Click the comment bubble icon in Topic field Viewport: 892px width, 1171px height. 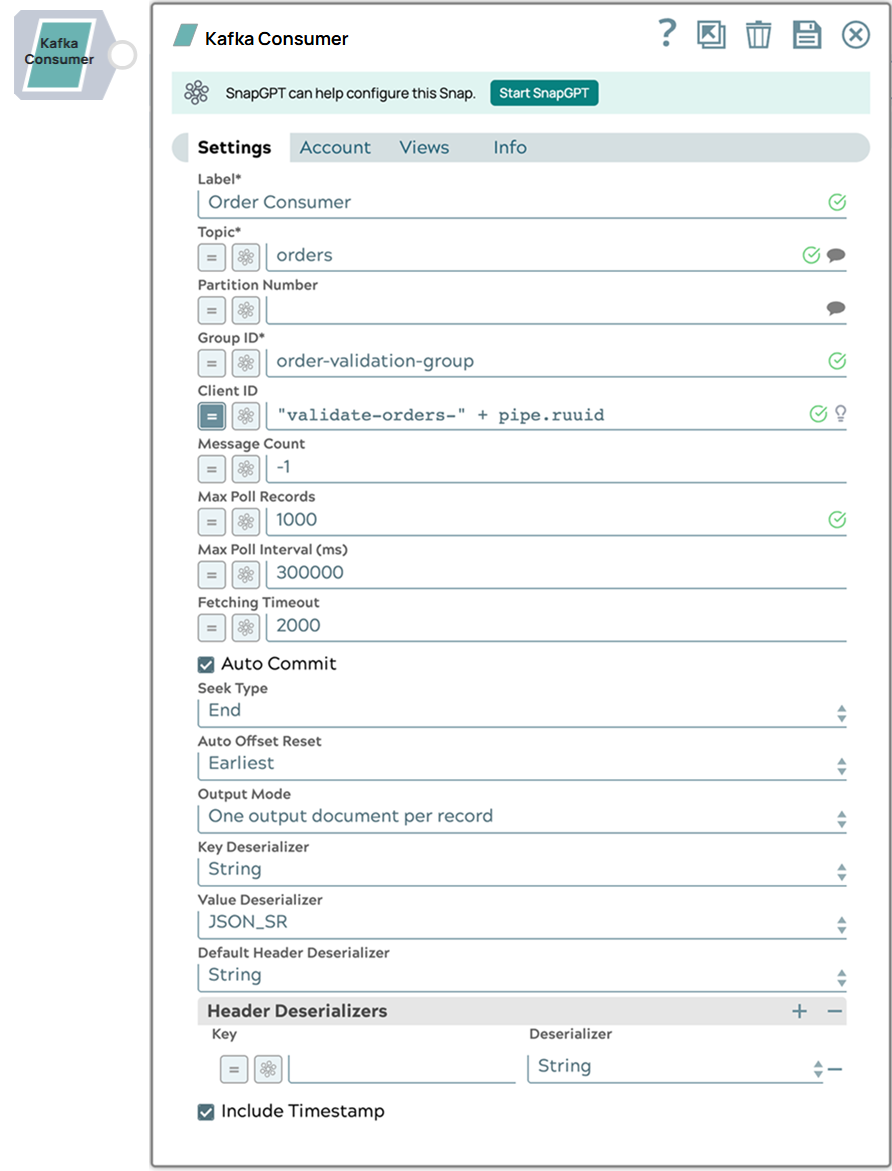click(x=836, y=255)
